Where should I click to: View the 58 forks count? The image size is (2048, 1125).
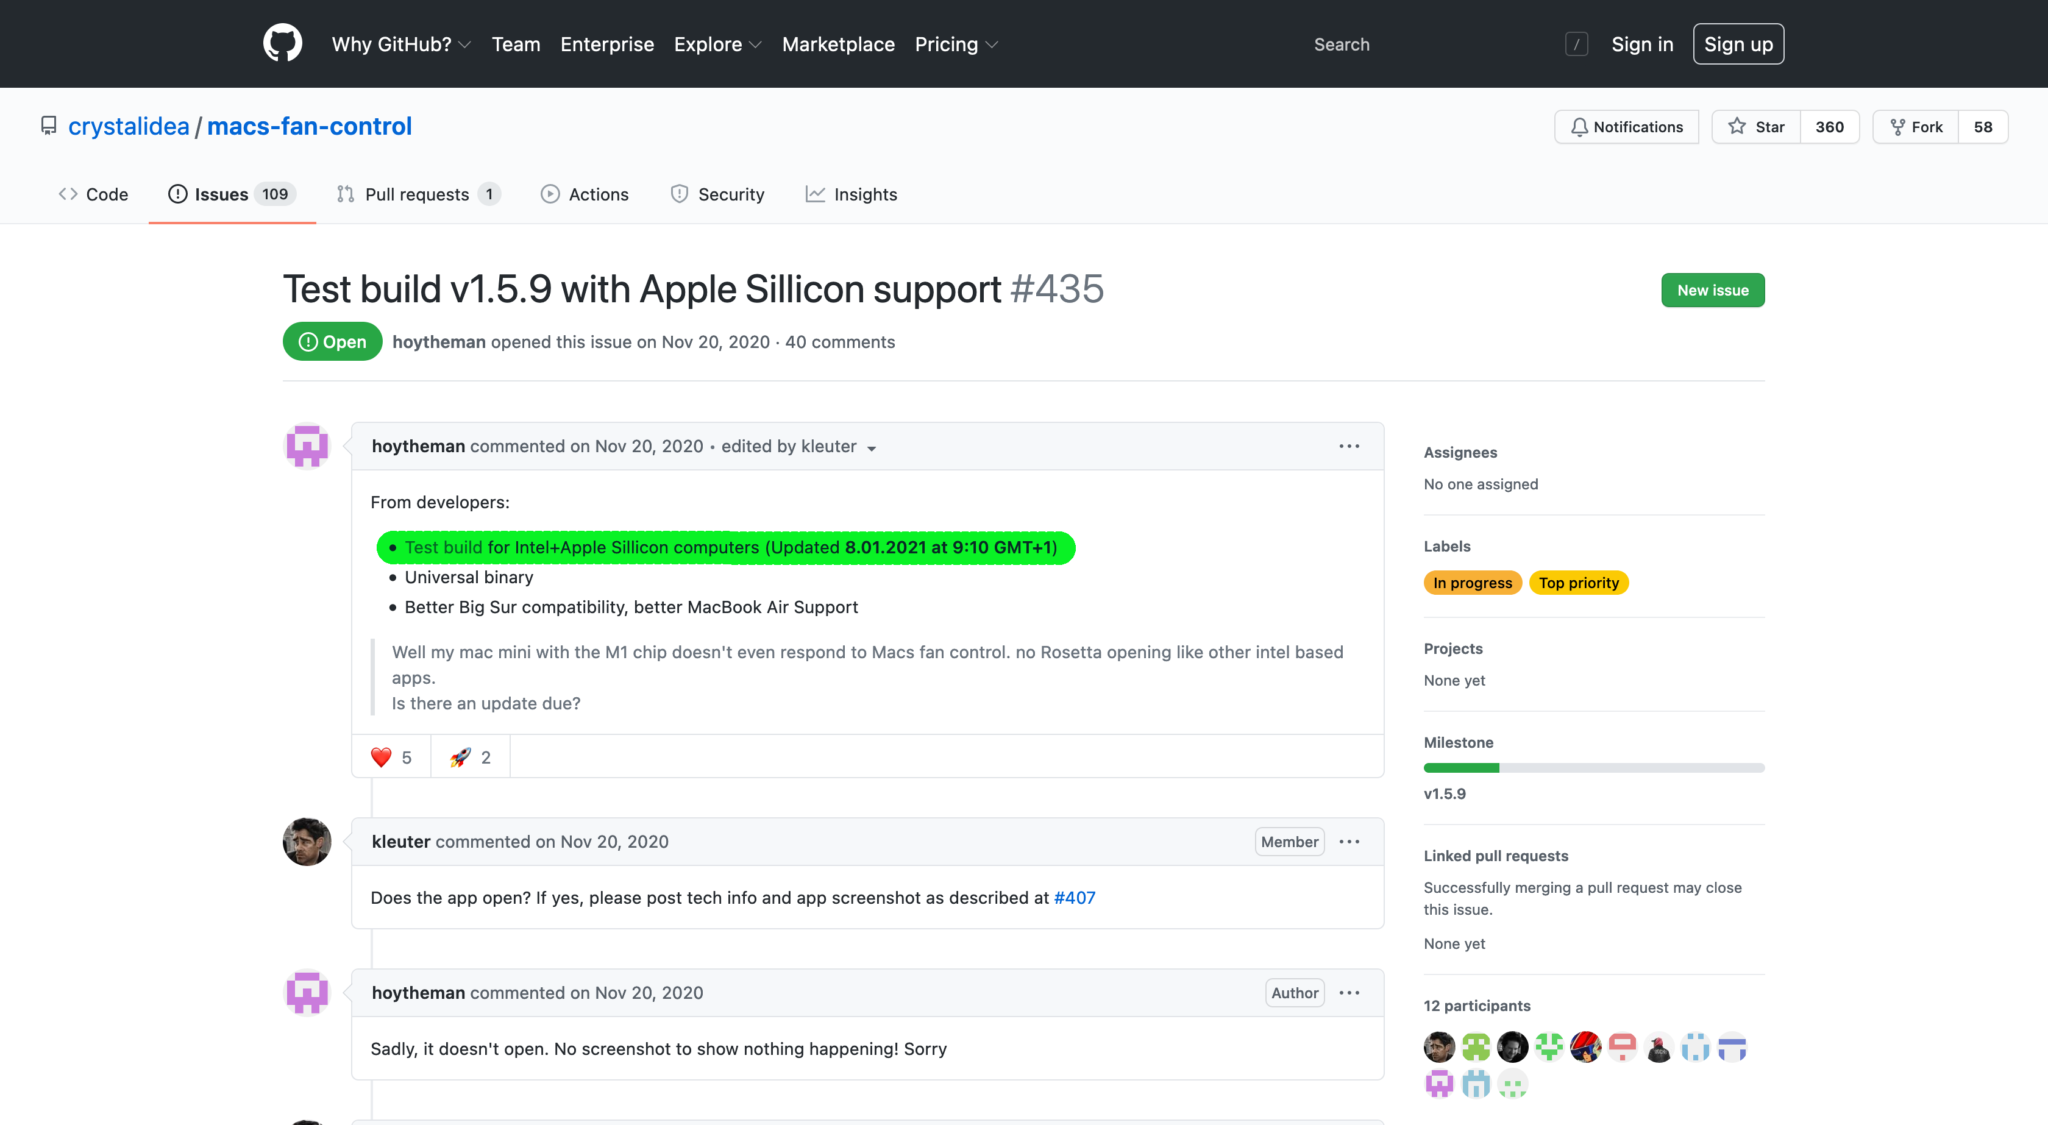click(1983, 127)
